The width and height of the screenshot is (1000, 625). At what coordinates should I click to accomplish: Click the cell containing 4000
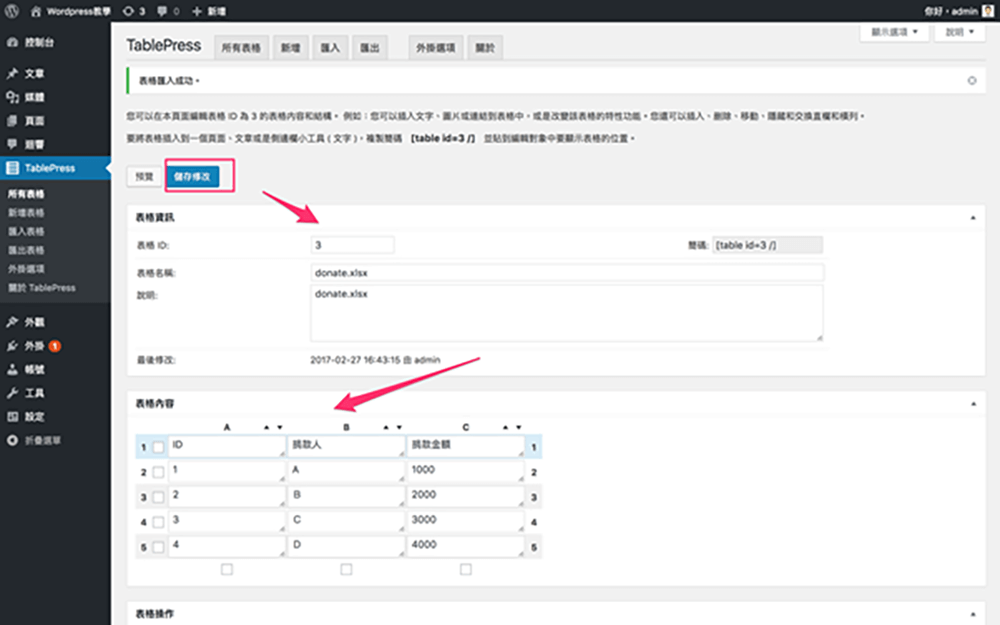[466, 547]
